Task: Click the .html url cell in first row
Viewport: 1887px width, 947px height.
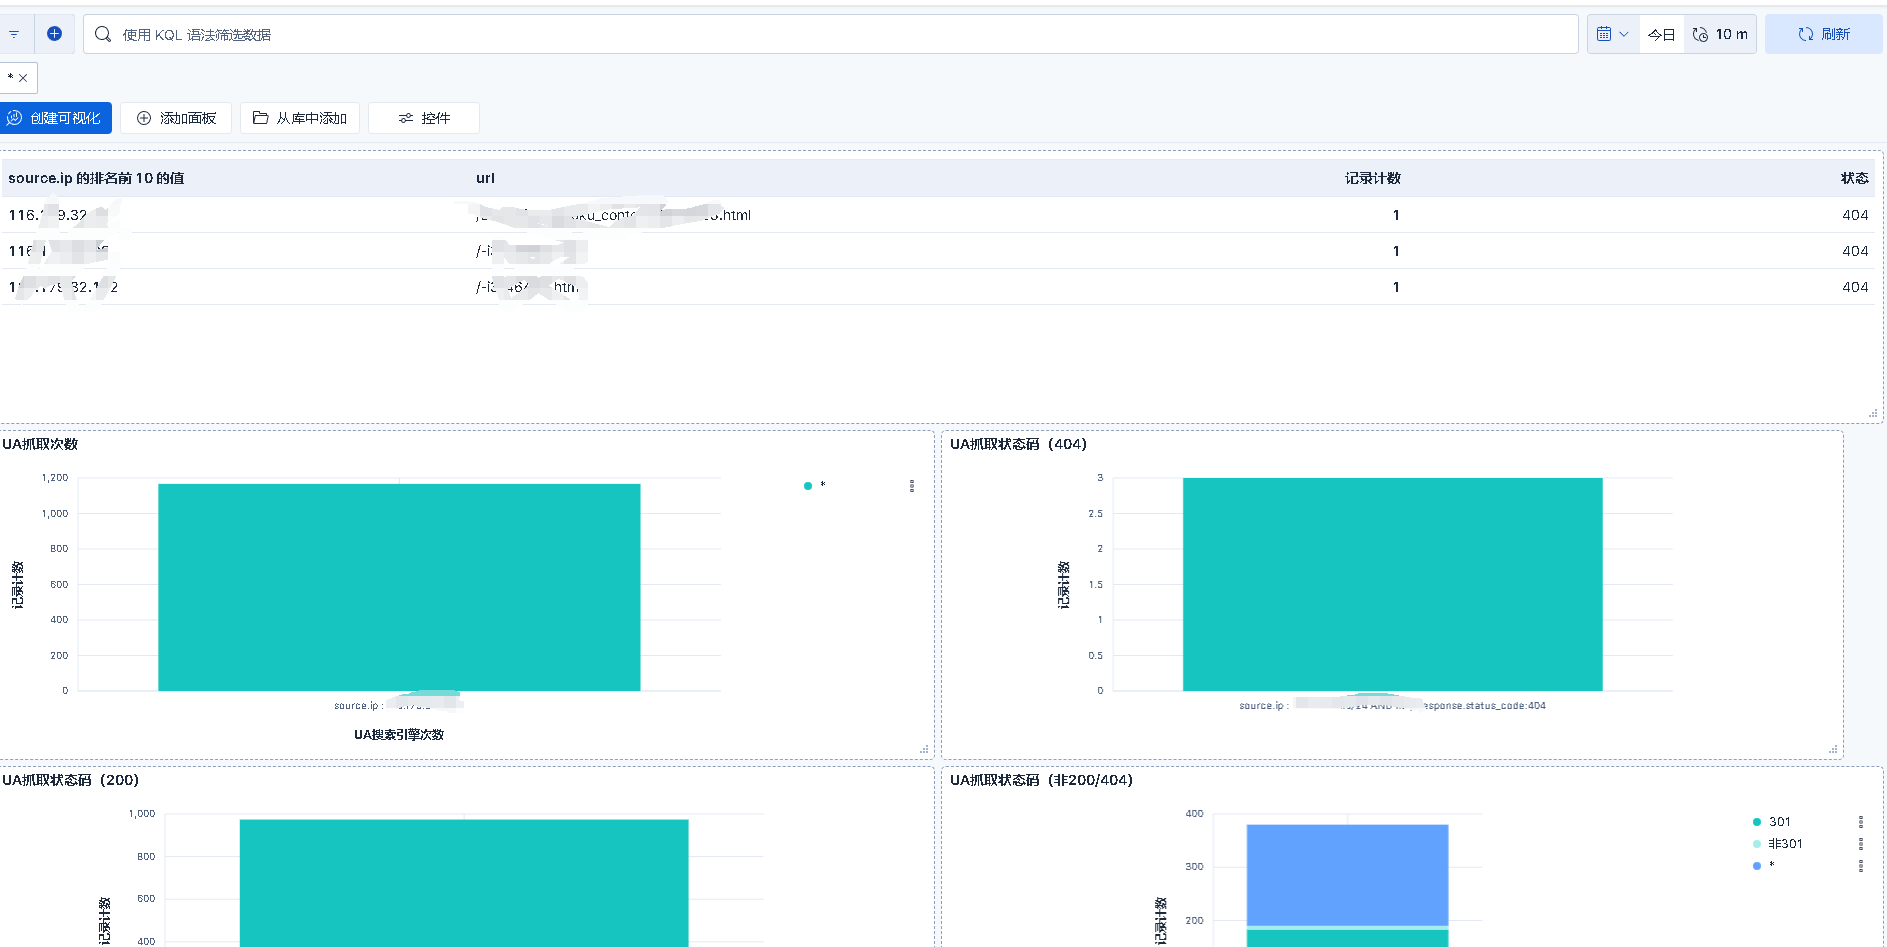Action: [x=613, y=215]
